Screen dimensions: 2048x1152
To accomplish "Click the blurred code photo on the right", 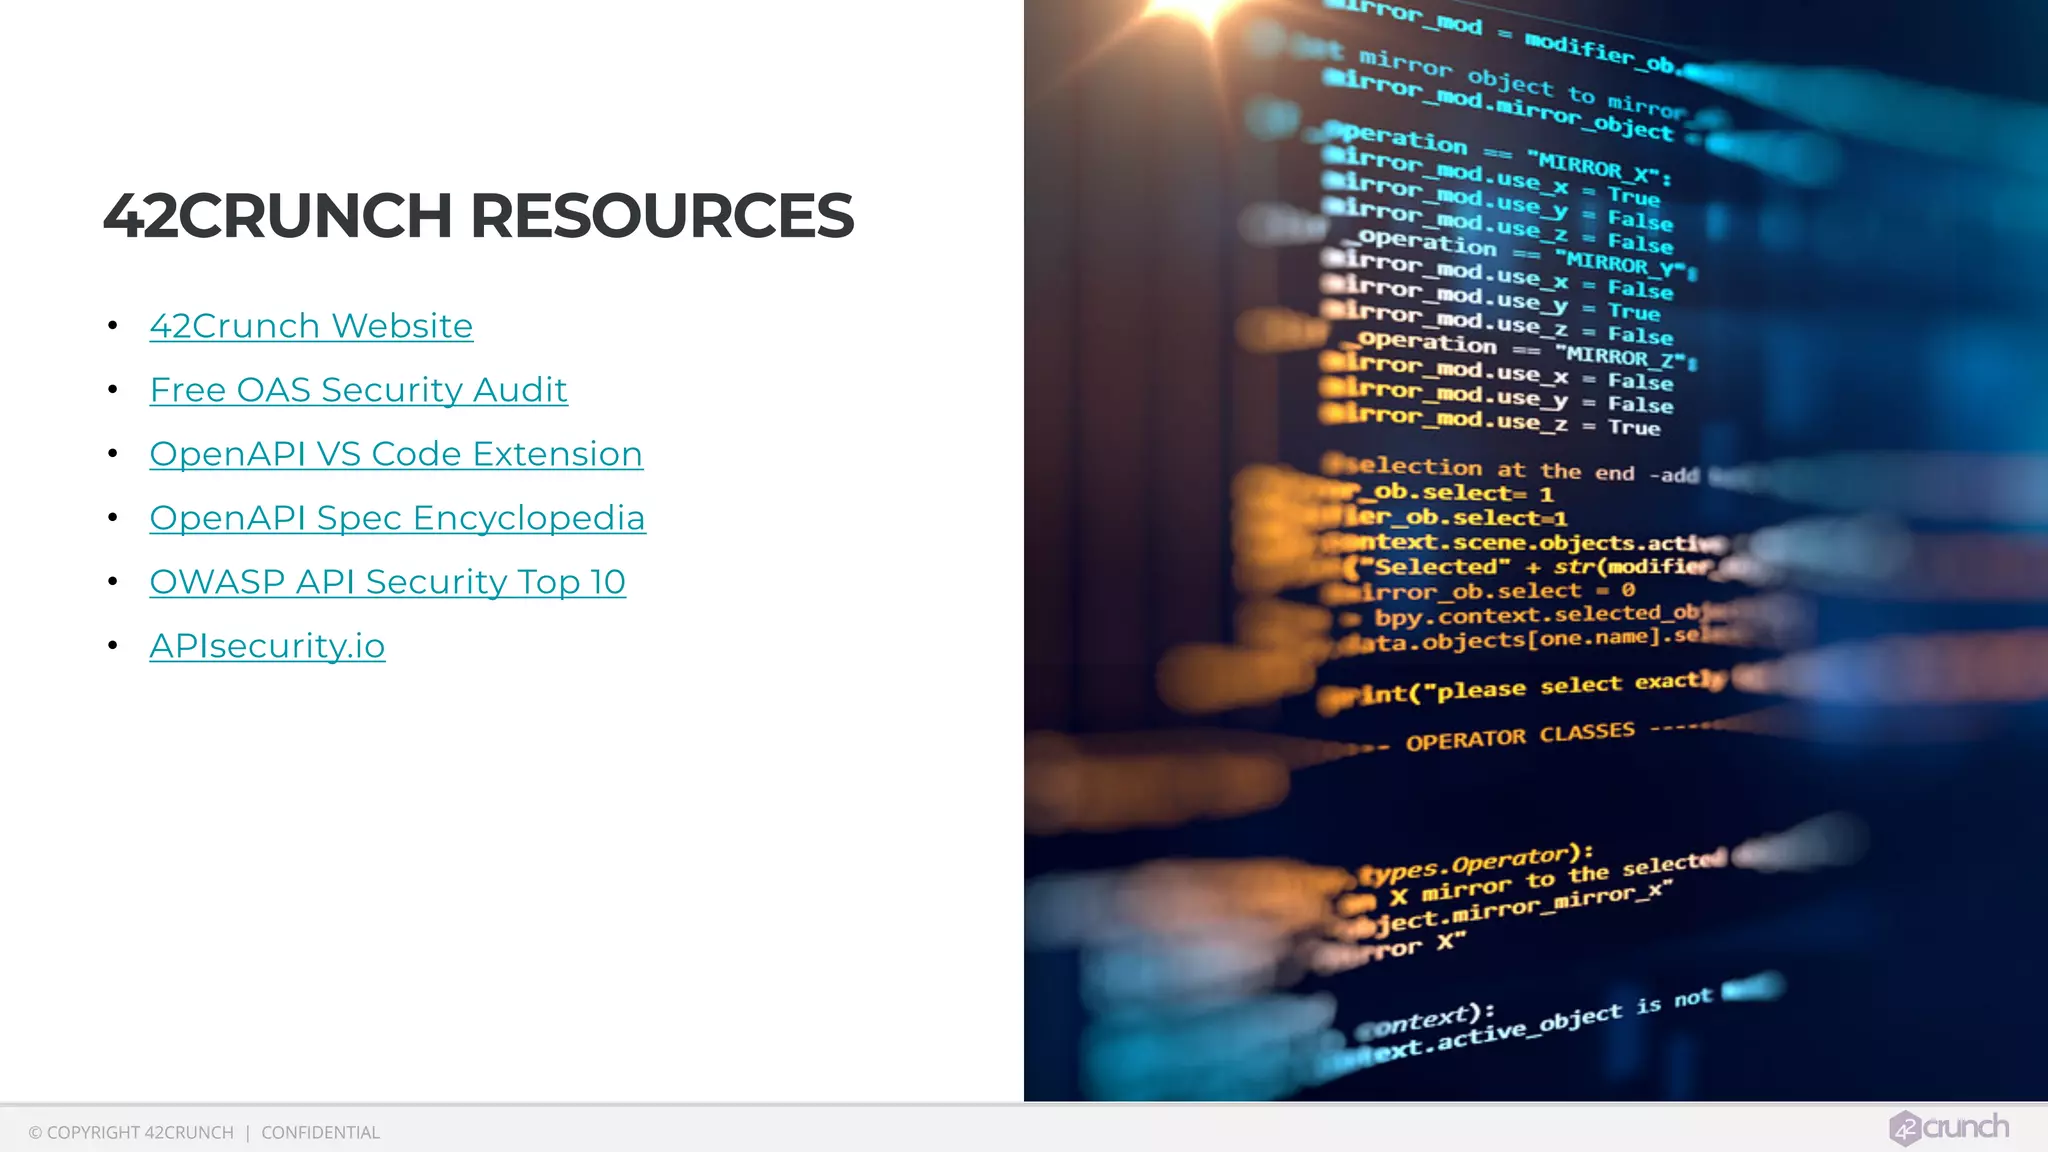I will click(x=1536, y=550).
